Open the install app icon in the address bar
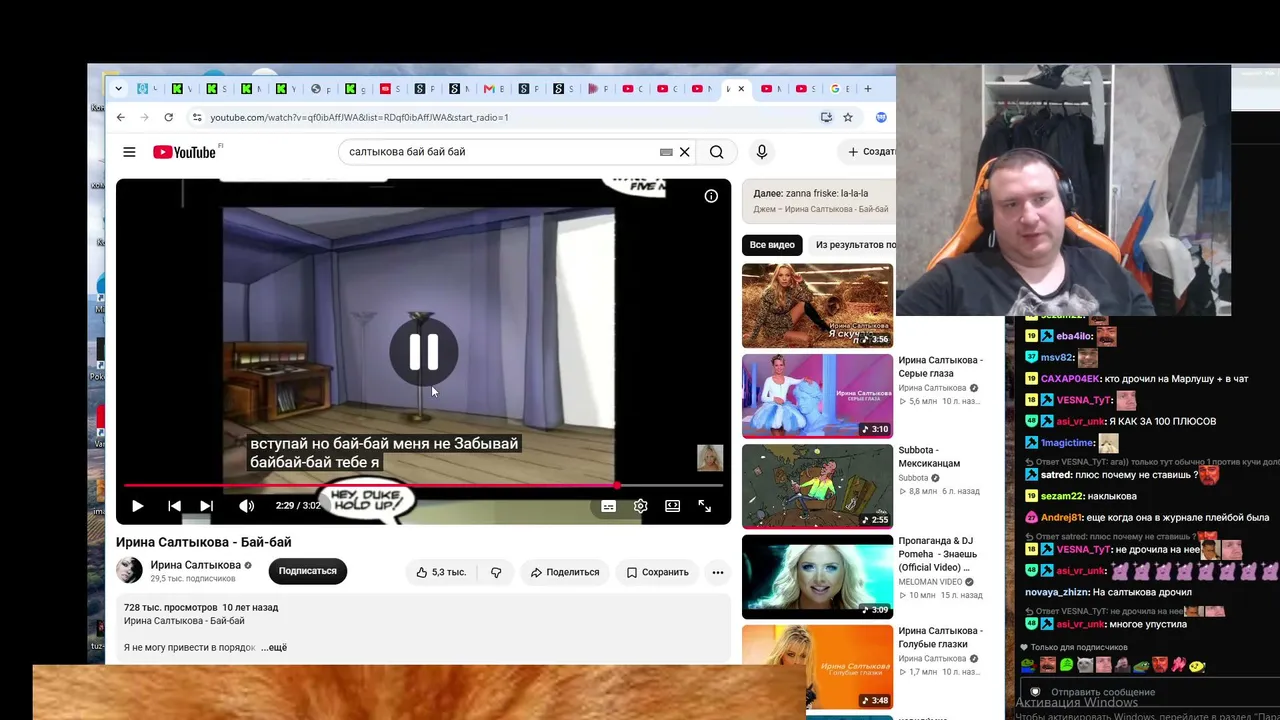This screenshot has width=1280, height=720. tap(826, 117)
